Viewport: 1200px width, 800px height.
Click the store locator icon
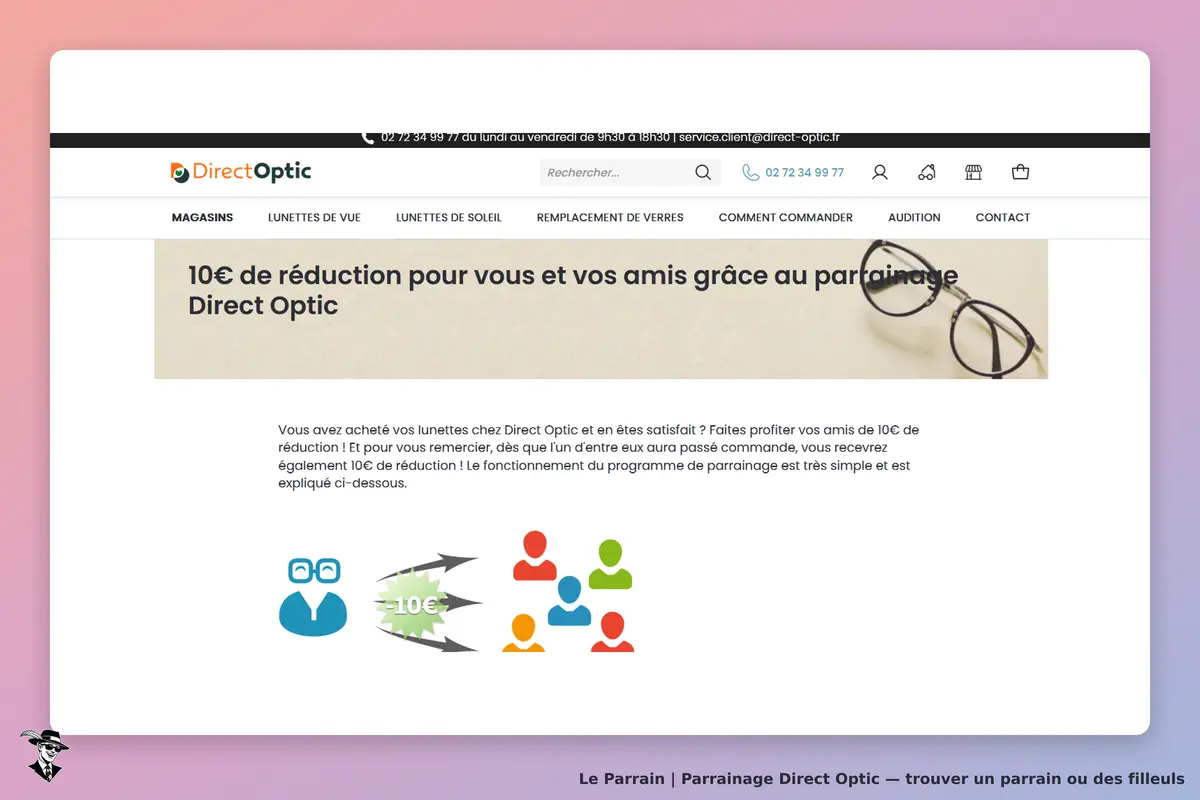pyautogui.click(x=973, y=173)
